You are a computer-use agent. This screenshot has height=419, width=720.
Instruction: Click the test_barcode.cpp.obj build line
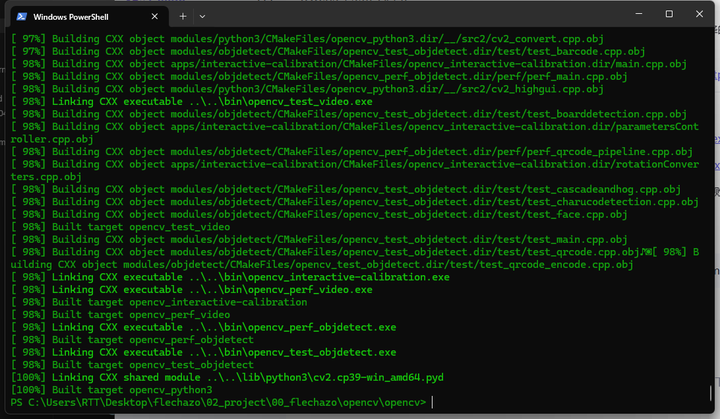click(x=327, y=51)
